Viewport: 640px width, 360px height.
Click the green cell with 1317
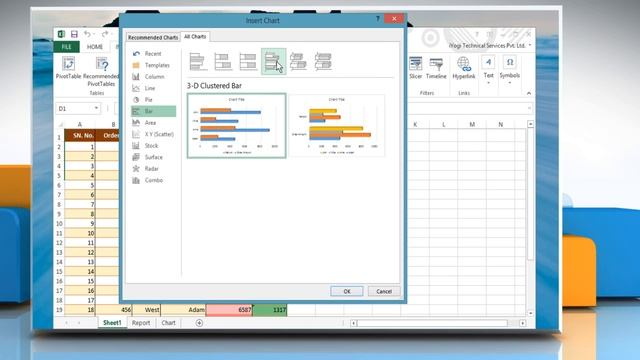(270, 310)
